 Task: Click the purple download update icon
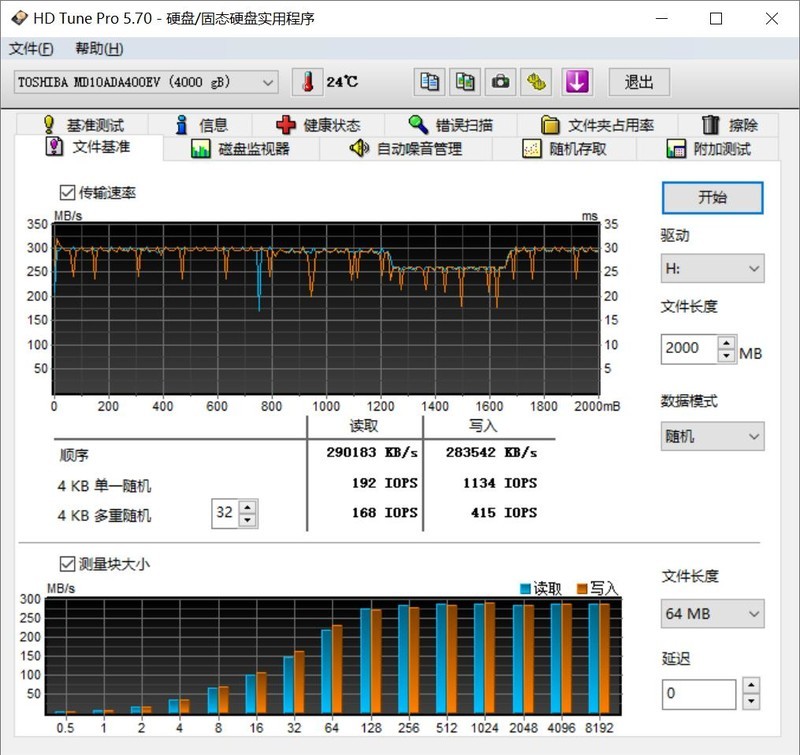tap(577, 82)
